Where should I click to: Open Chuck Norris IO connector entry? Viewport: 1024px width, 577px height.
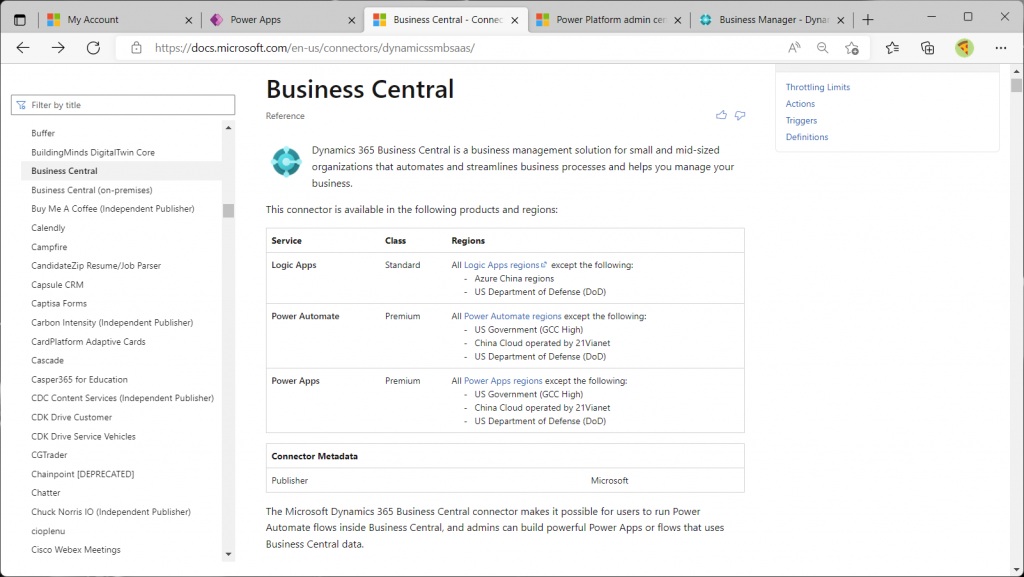pyautogui.click(x=111, y=512)
